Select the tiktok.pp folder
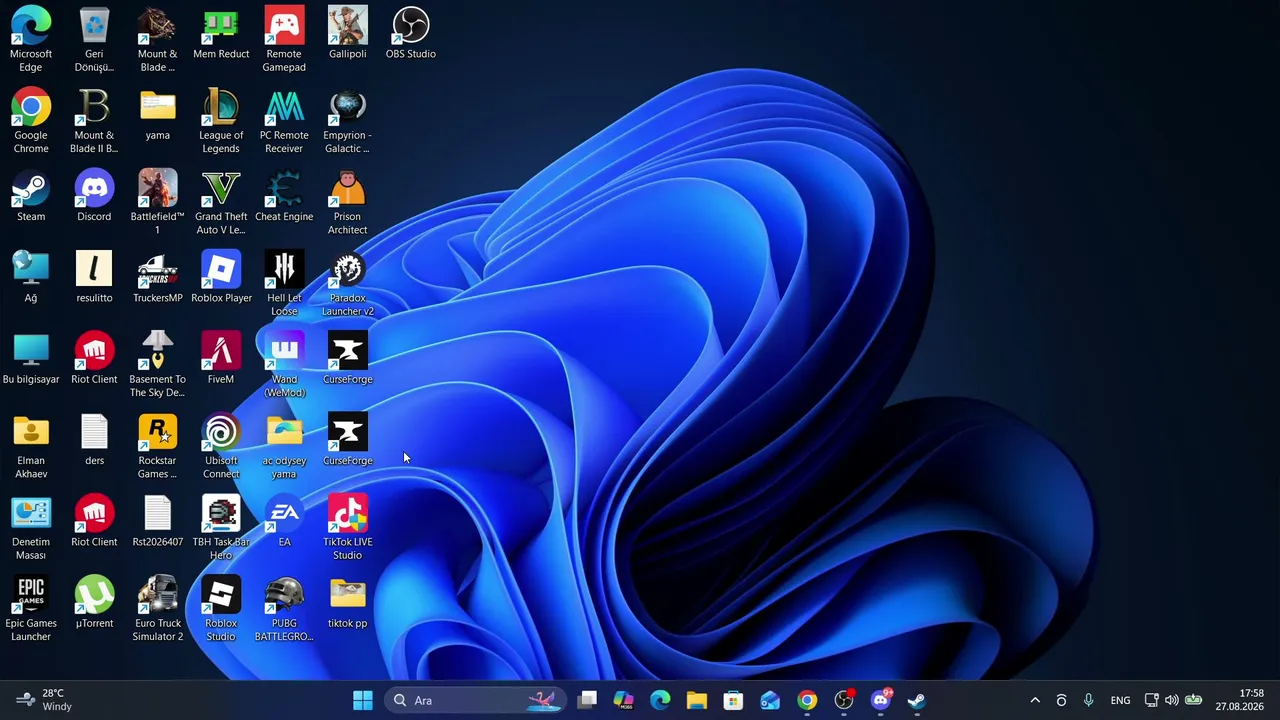 (348, 603)
